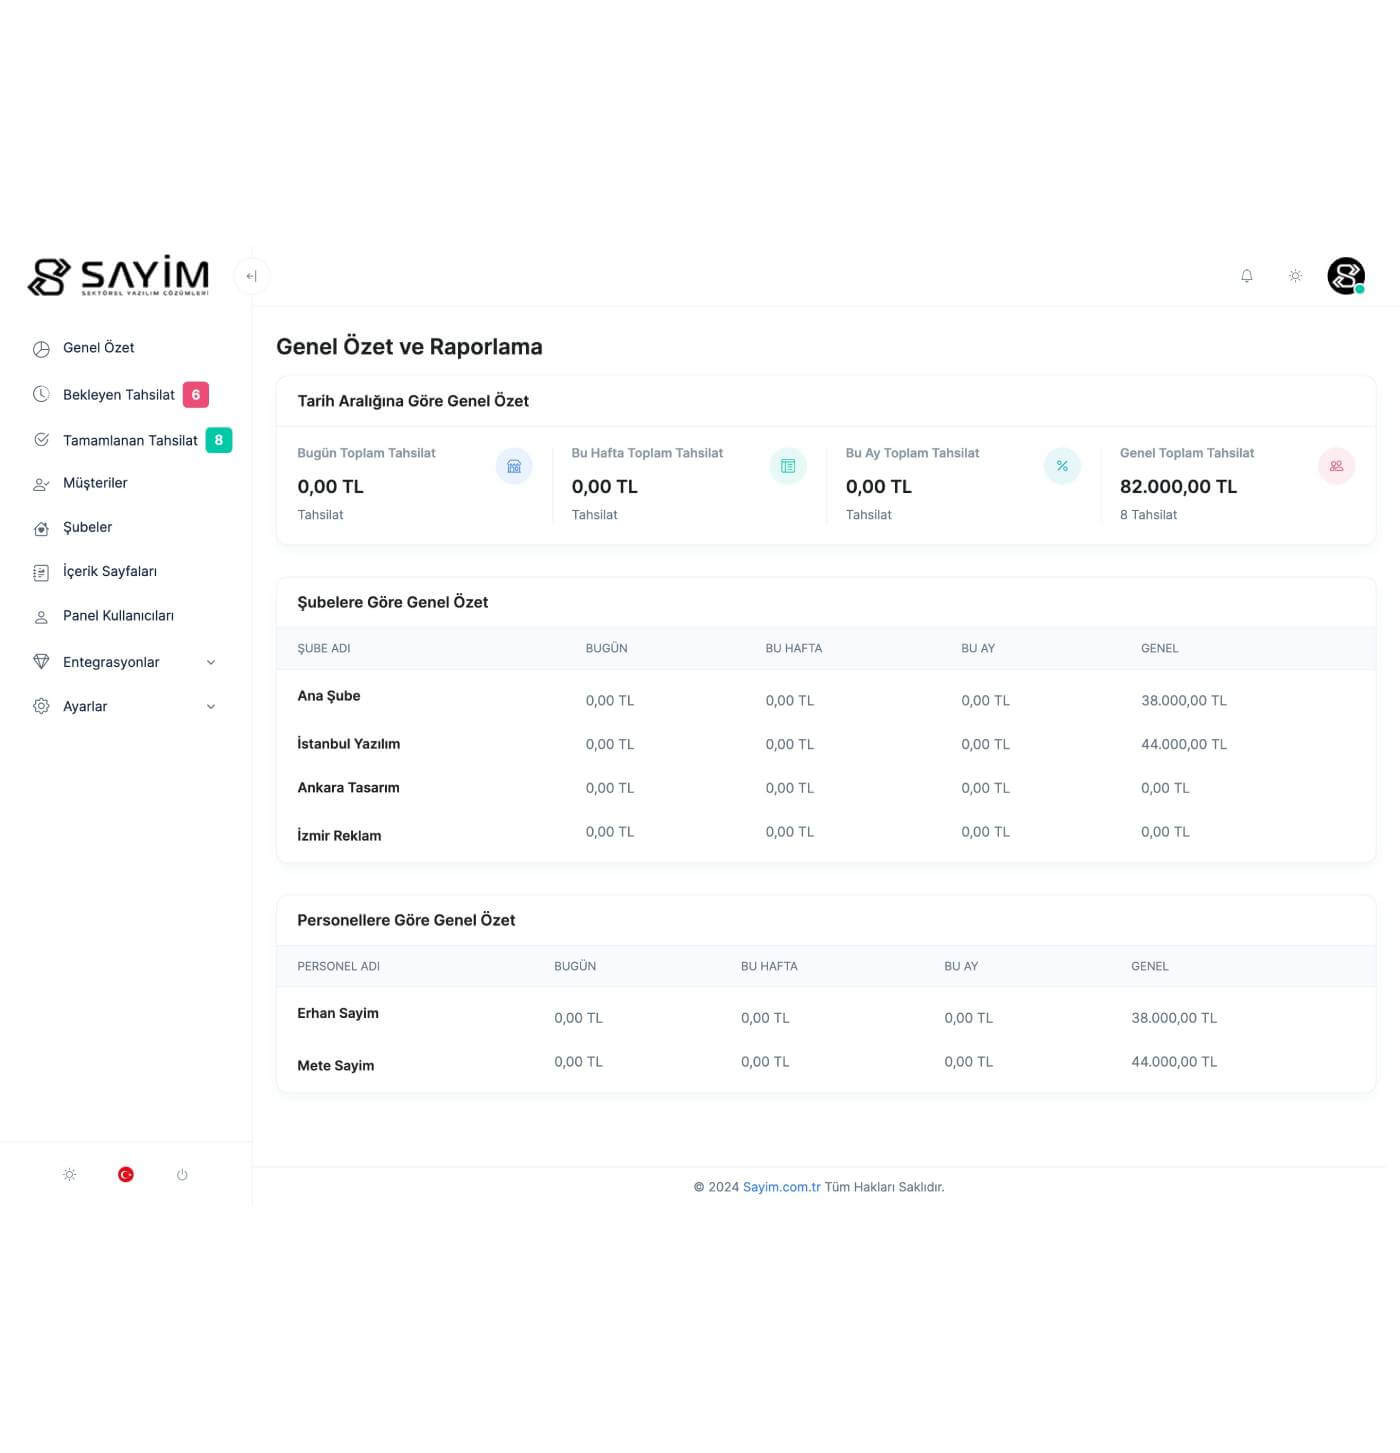Image resolution: width=1400 pixels, height=1453 pixels.
Task: Open Genel Özet menu item
Action: click(98, 348)
